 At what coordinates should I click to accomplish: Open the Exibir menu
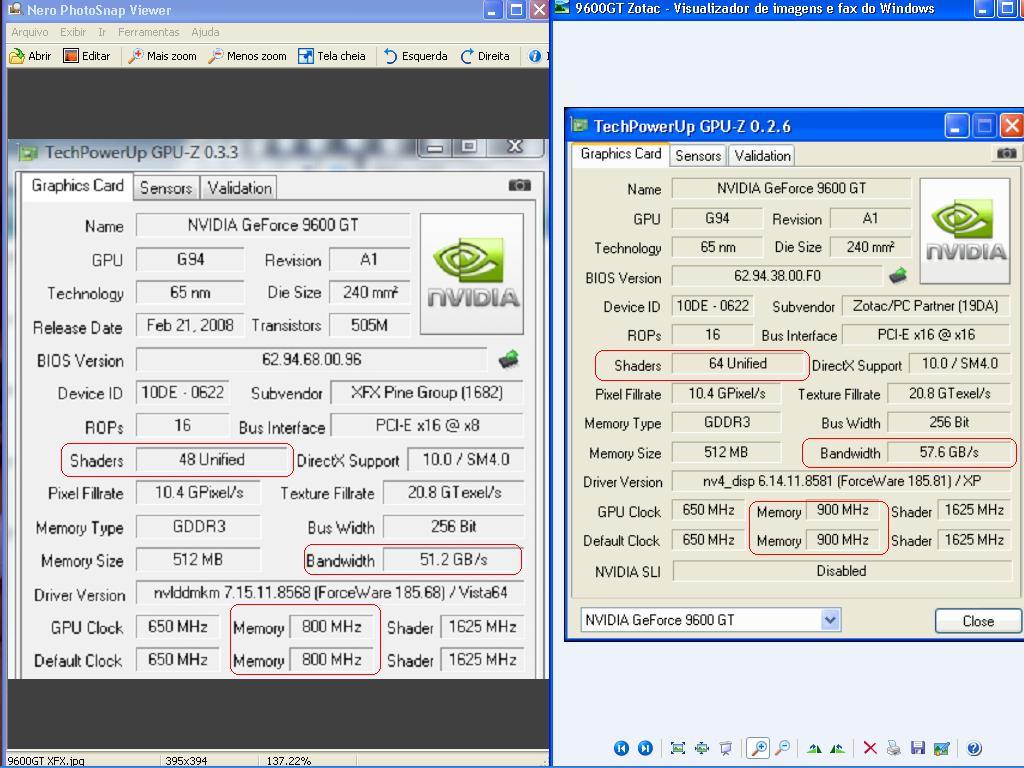(x=72, y=32)
